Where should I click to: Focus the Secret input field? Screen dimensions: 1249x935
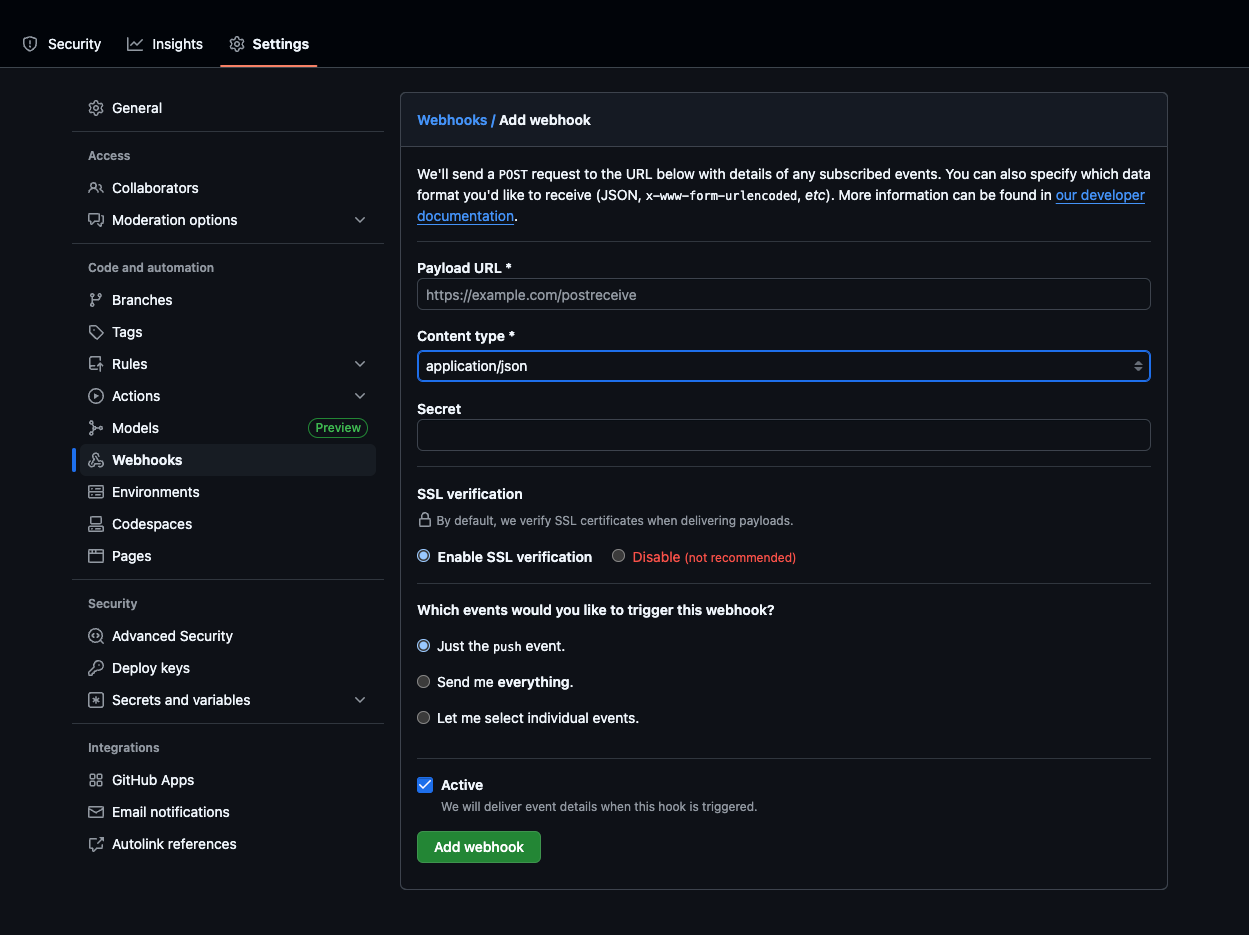tap(784, 435)
